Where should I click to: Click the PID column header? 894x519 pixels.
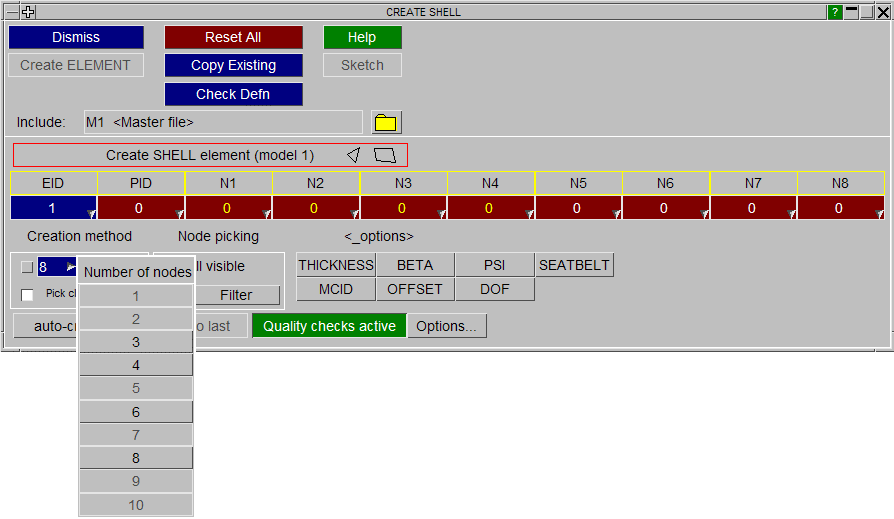(141, 183)
